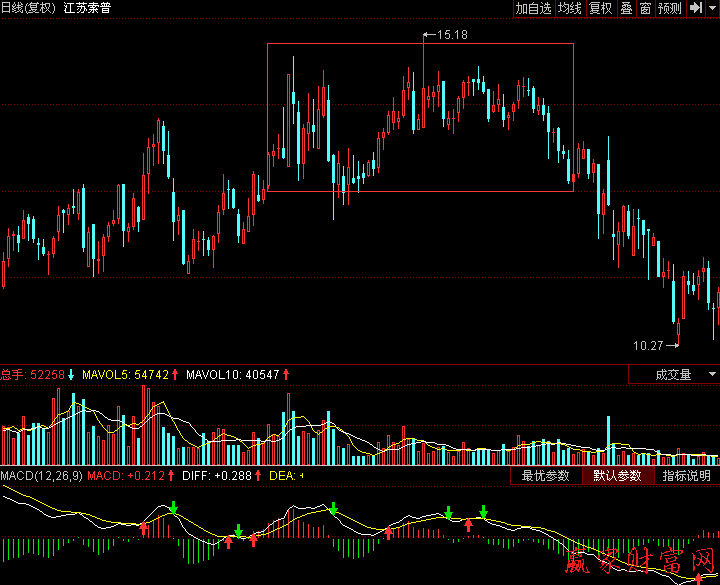Click the jump-to-end arrow icon
720x585 pixels.
(695, 8)
